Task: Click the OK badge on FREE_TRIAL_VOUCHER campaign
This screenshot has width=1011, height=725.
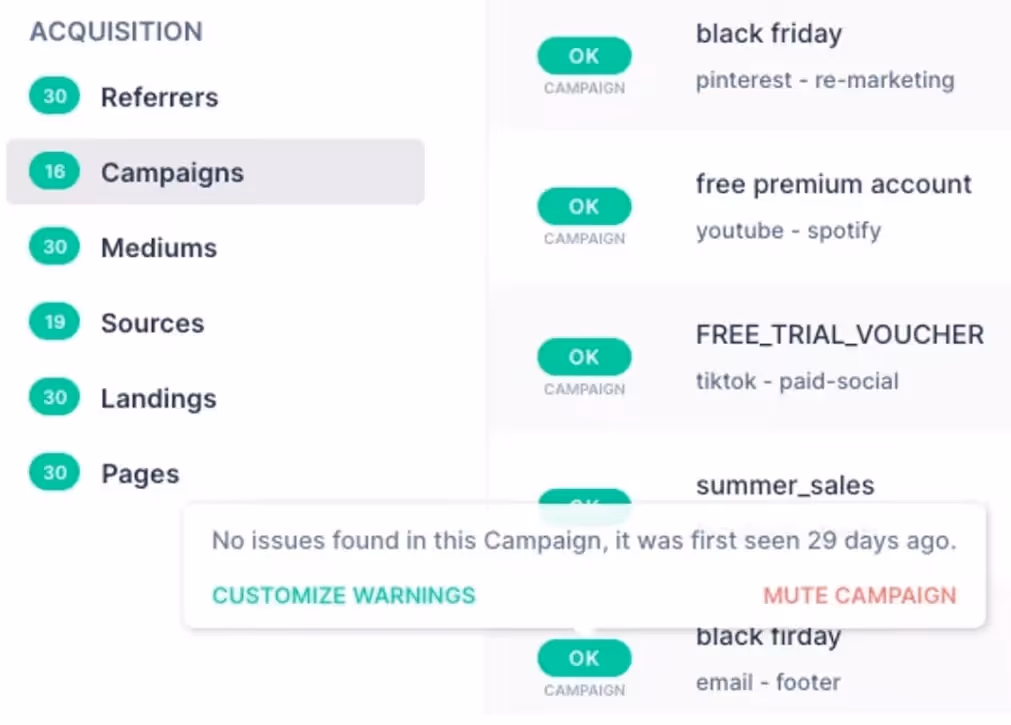Action: [584, 357]
